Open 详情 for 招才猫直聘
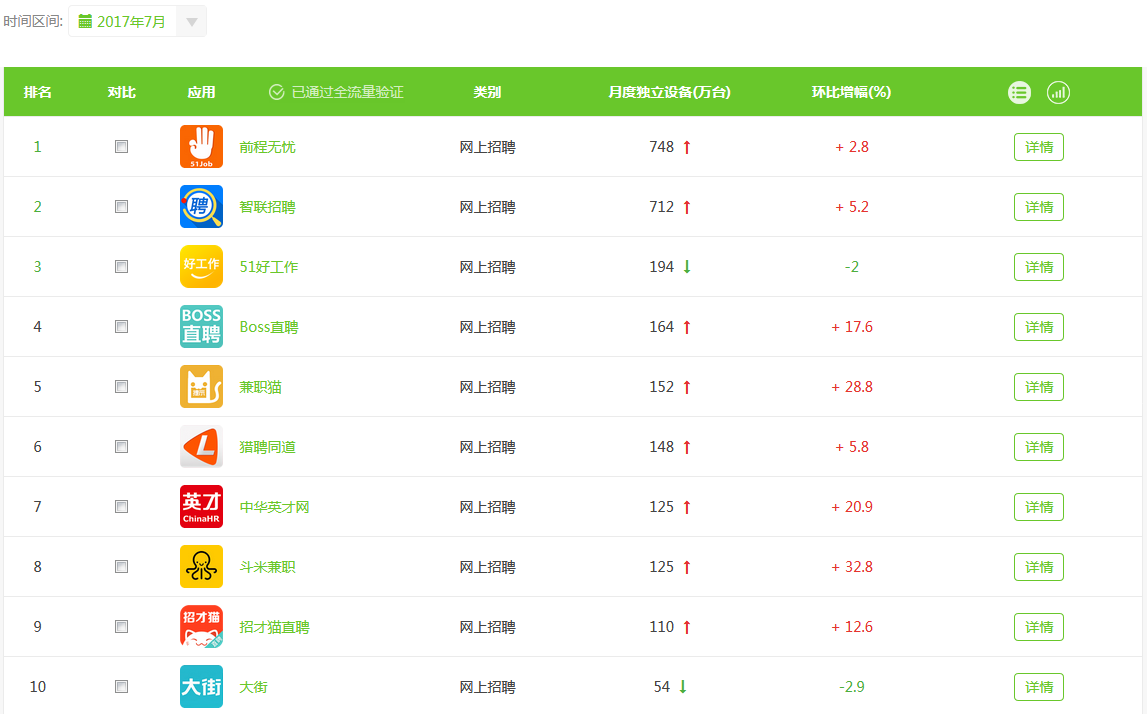 (x=1039, y=627)
